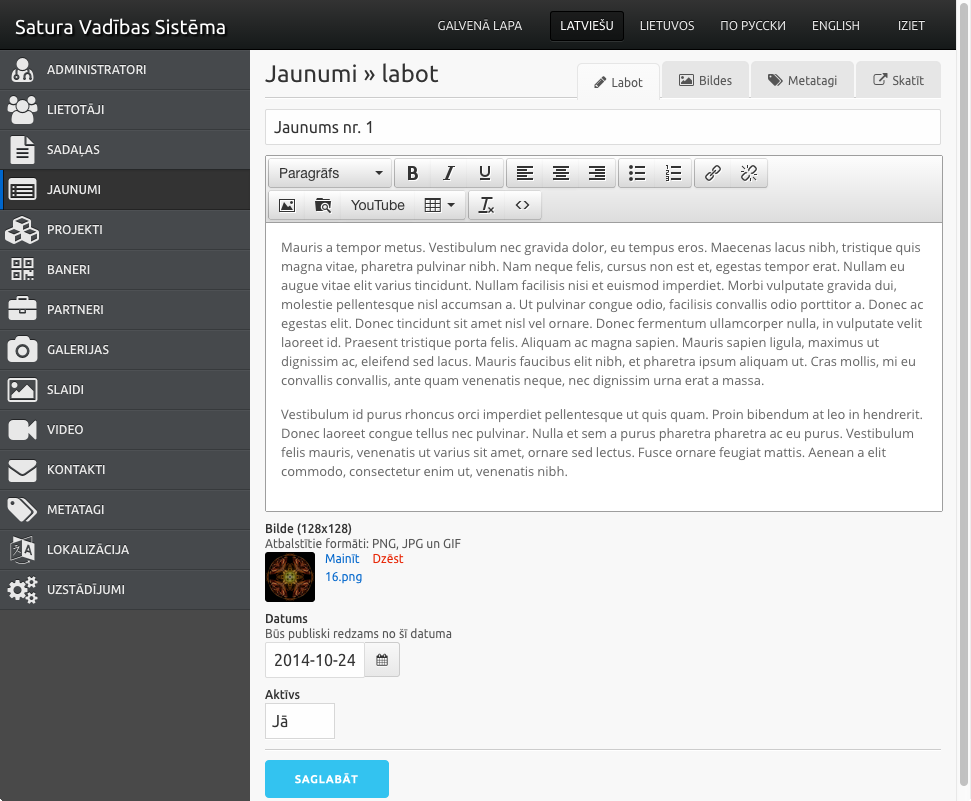Open the source code view
971x801 pixels.
click(522, 205)
